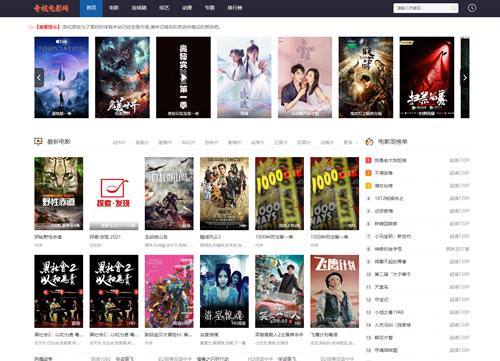Open the Foundation poster thumbnail

(x=61, y=77)
